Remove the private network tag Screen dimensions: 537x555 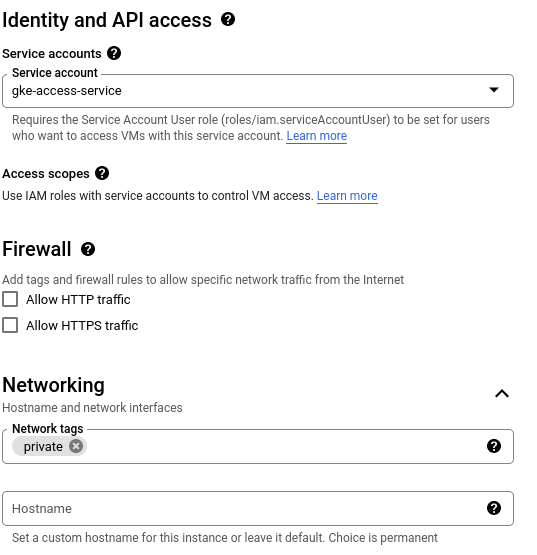76,446
